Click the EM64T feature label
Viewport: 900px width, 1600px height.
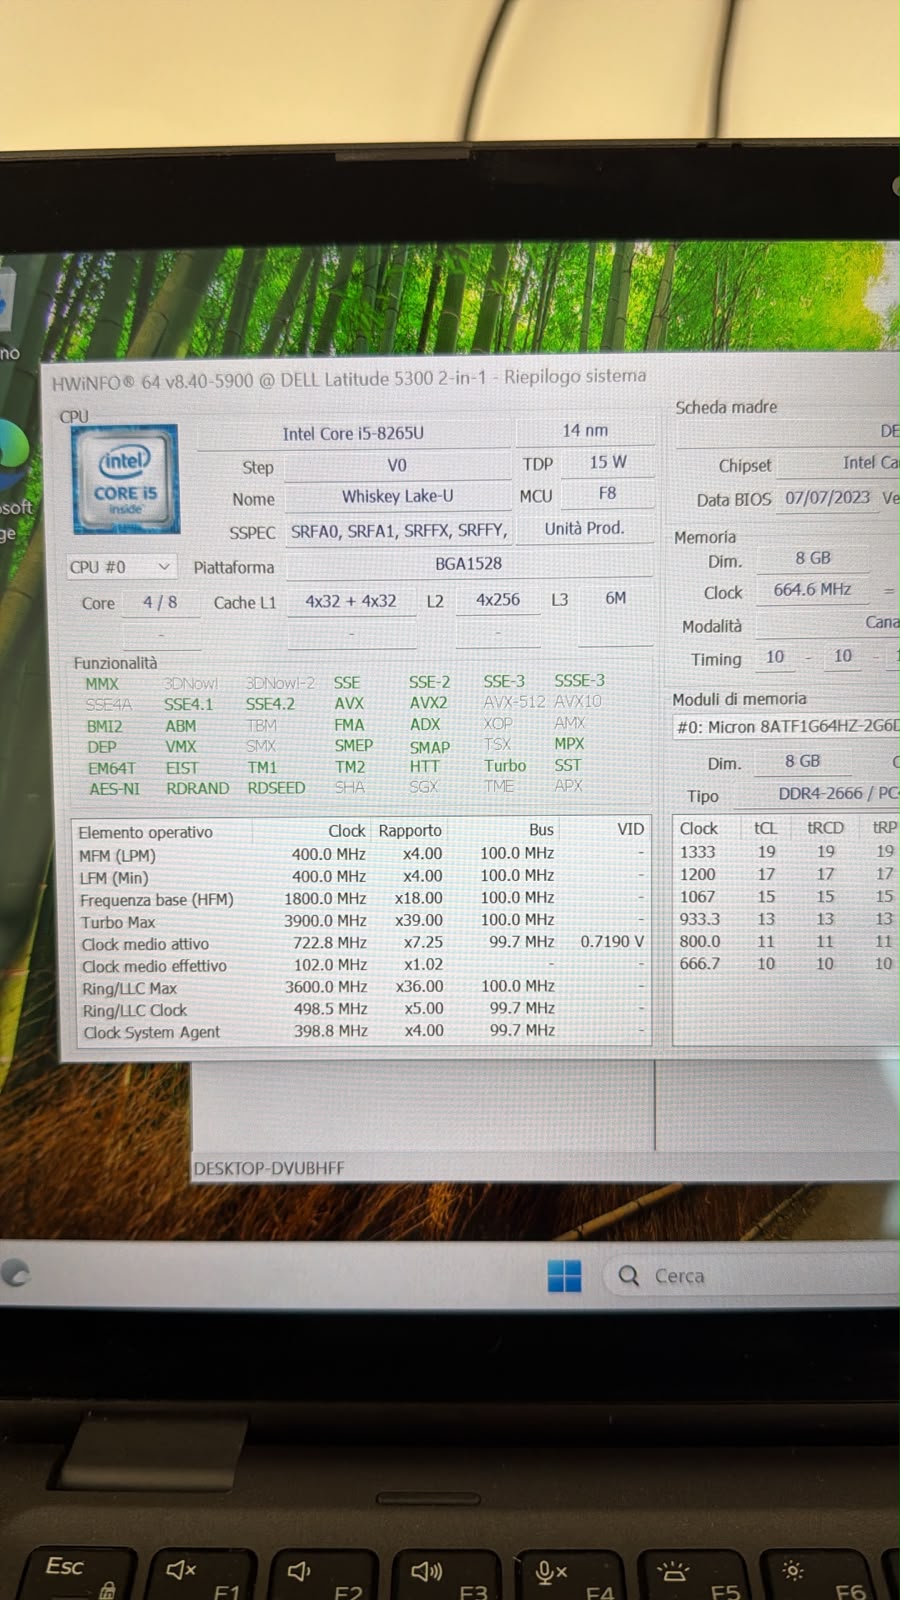[111, 768]
